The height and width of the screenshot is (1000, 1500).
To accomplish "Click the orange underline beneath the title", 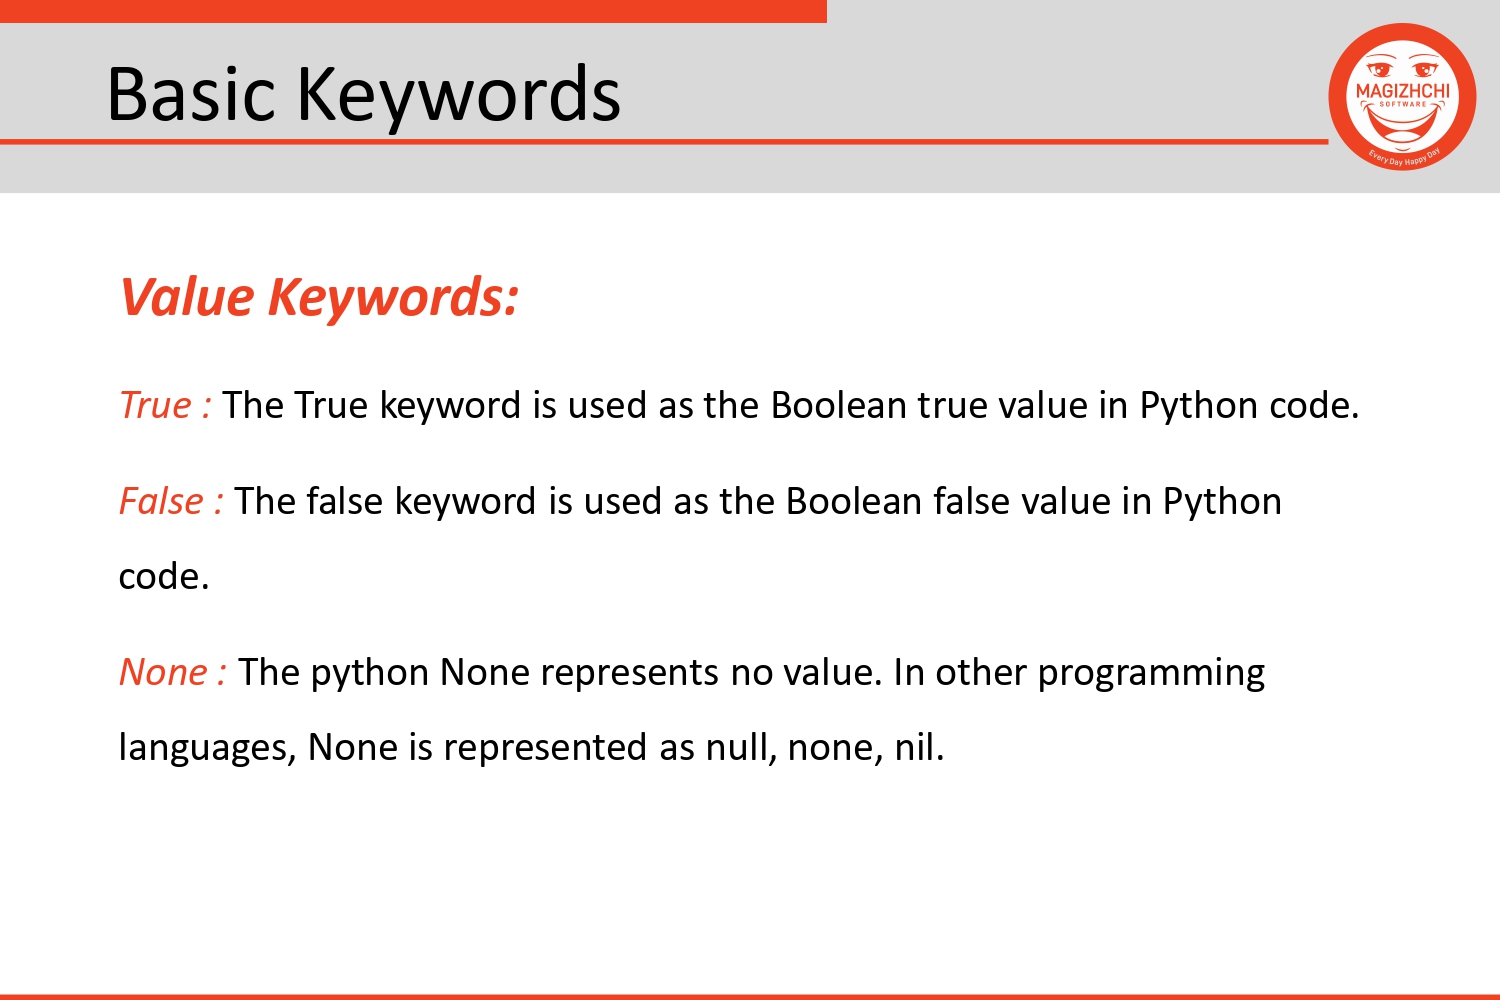I will point(664,142).
